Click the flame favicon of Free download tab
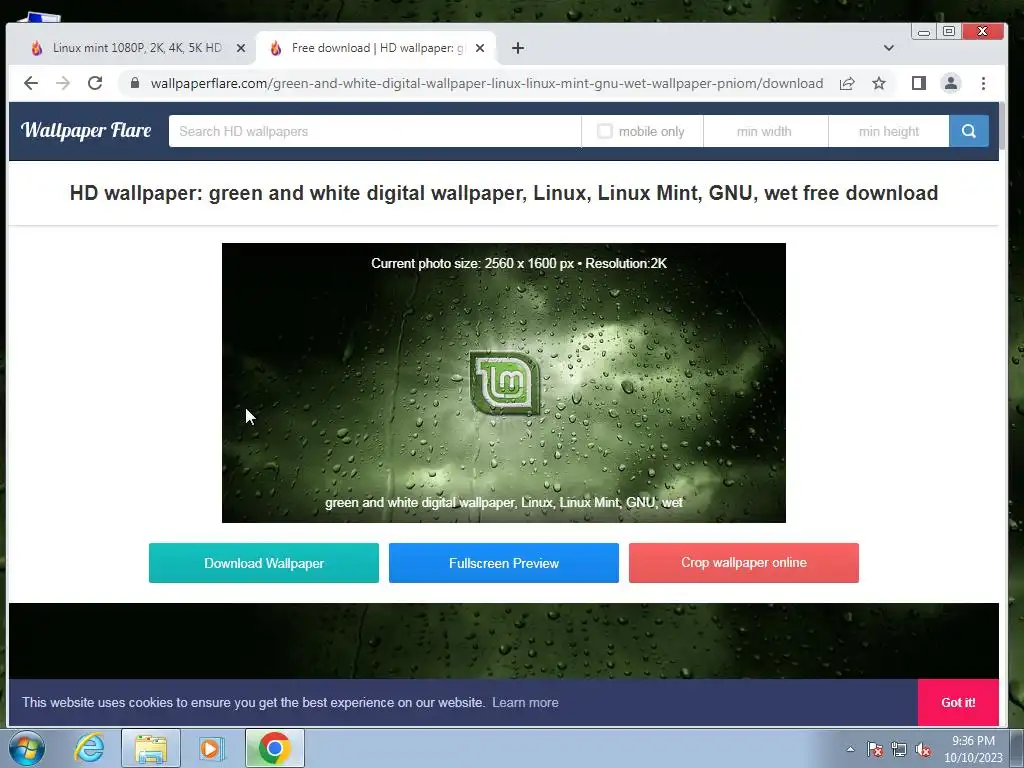 (276, 48)
